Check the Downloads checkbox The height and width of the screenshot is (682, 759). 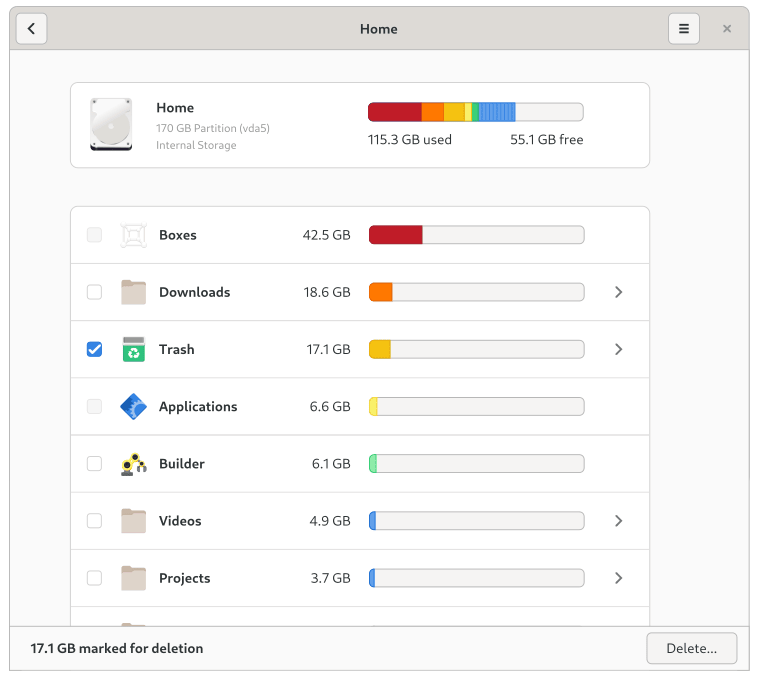pos(94,292)
